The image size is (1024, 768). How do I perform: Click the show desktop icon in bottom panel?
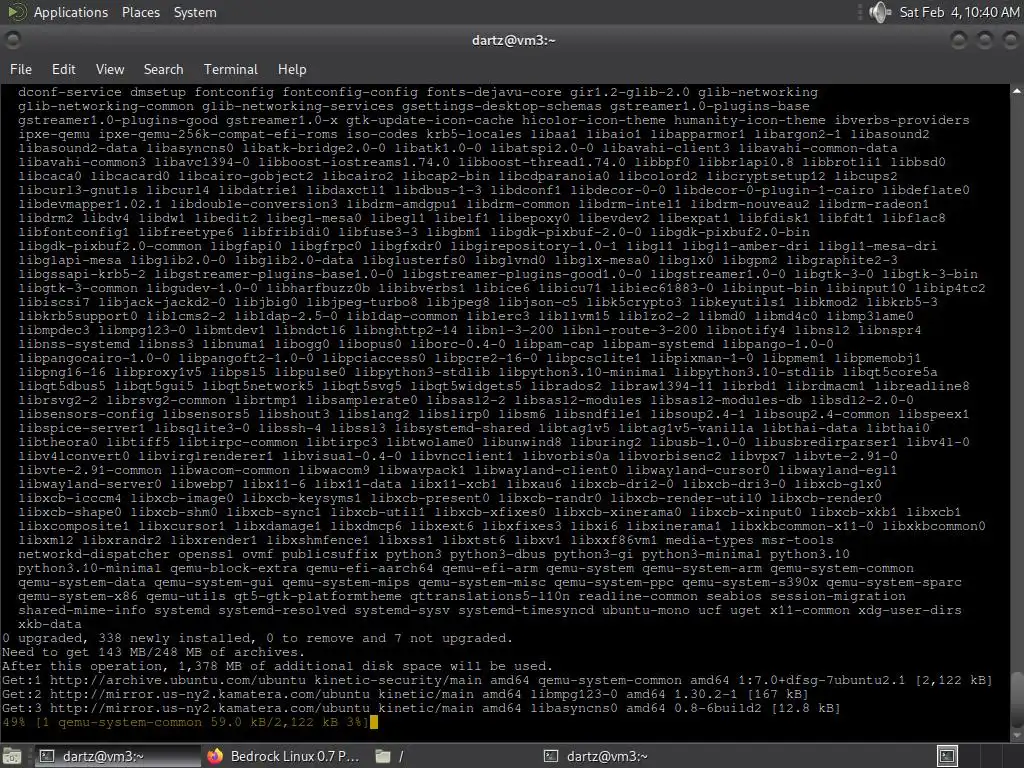click(12, 756)
